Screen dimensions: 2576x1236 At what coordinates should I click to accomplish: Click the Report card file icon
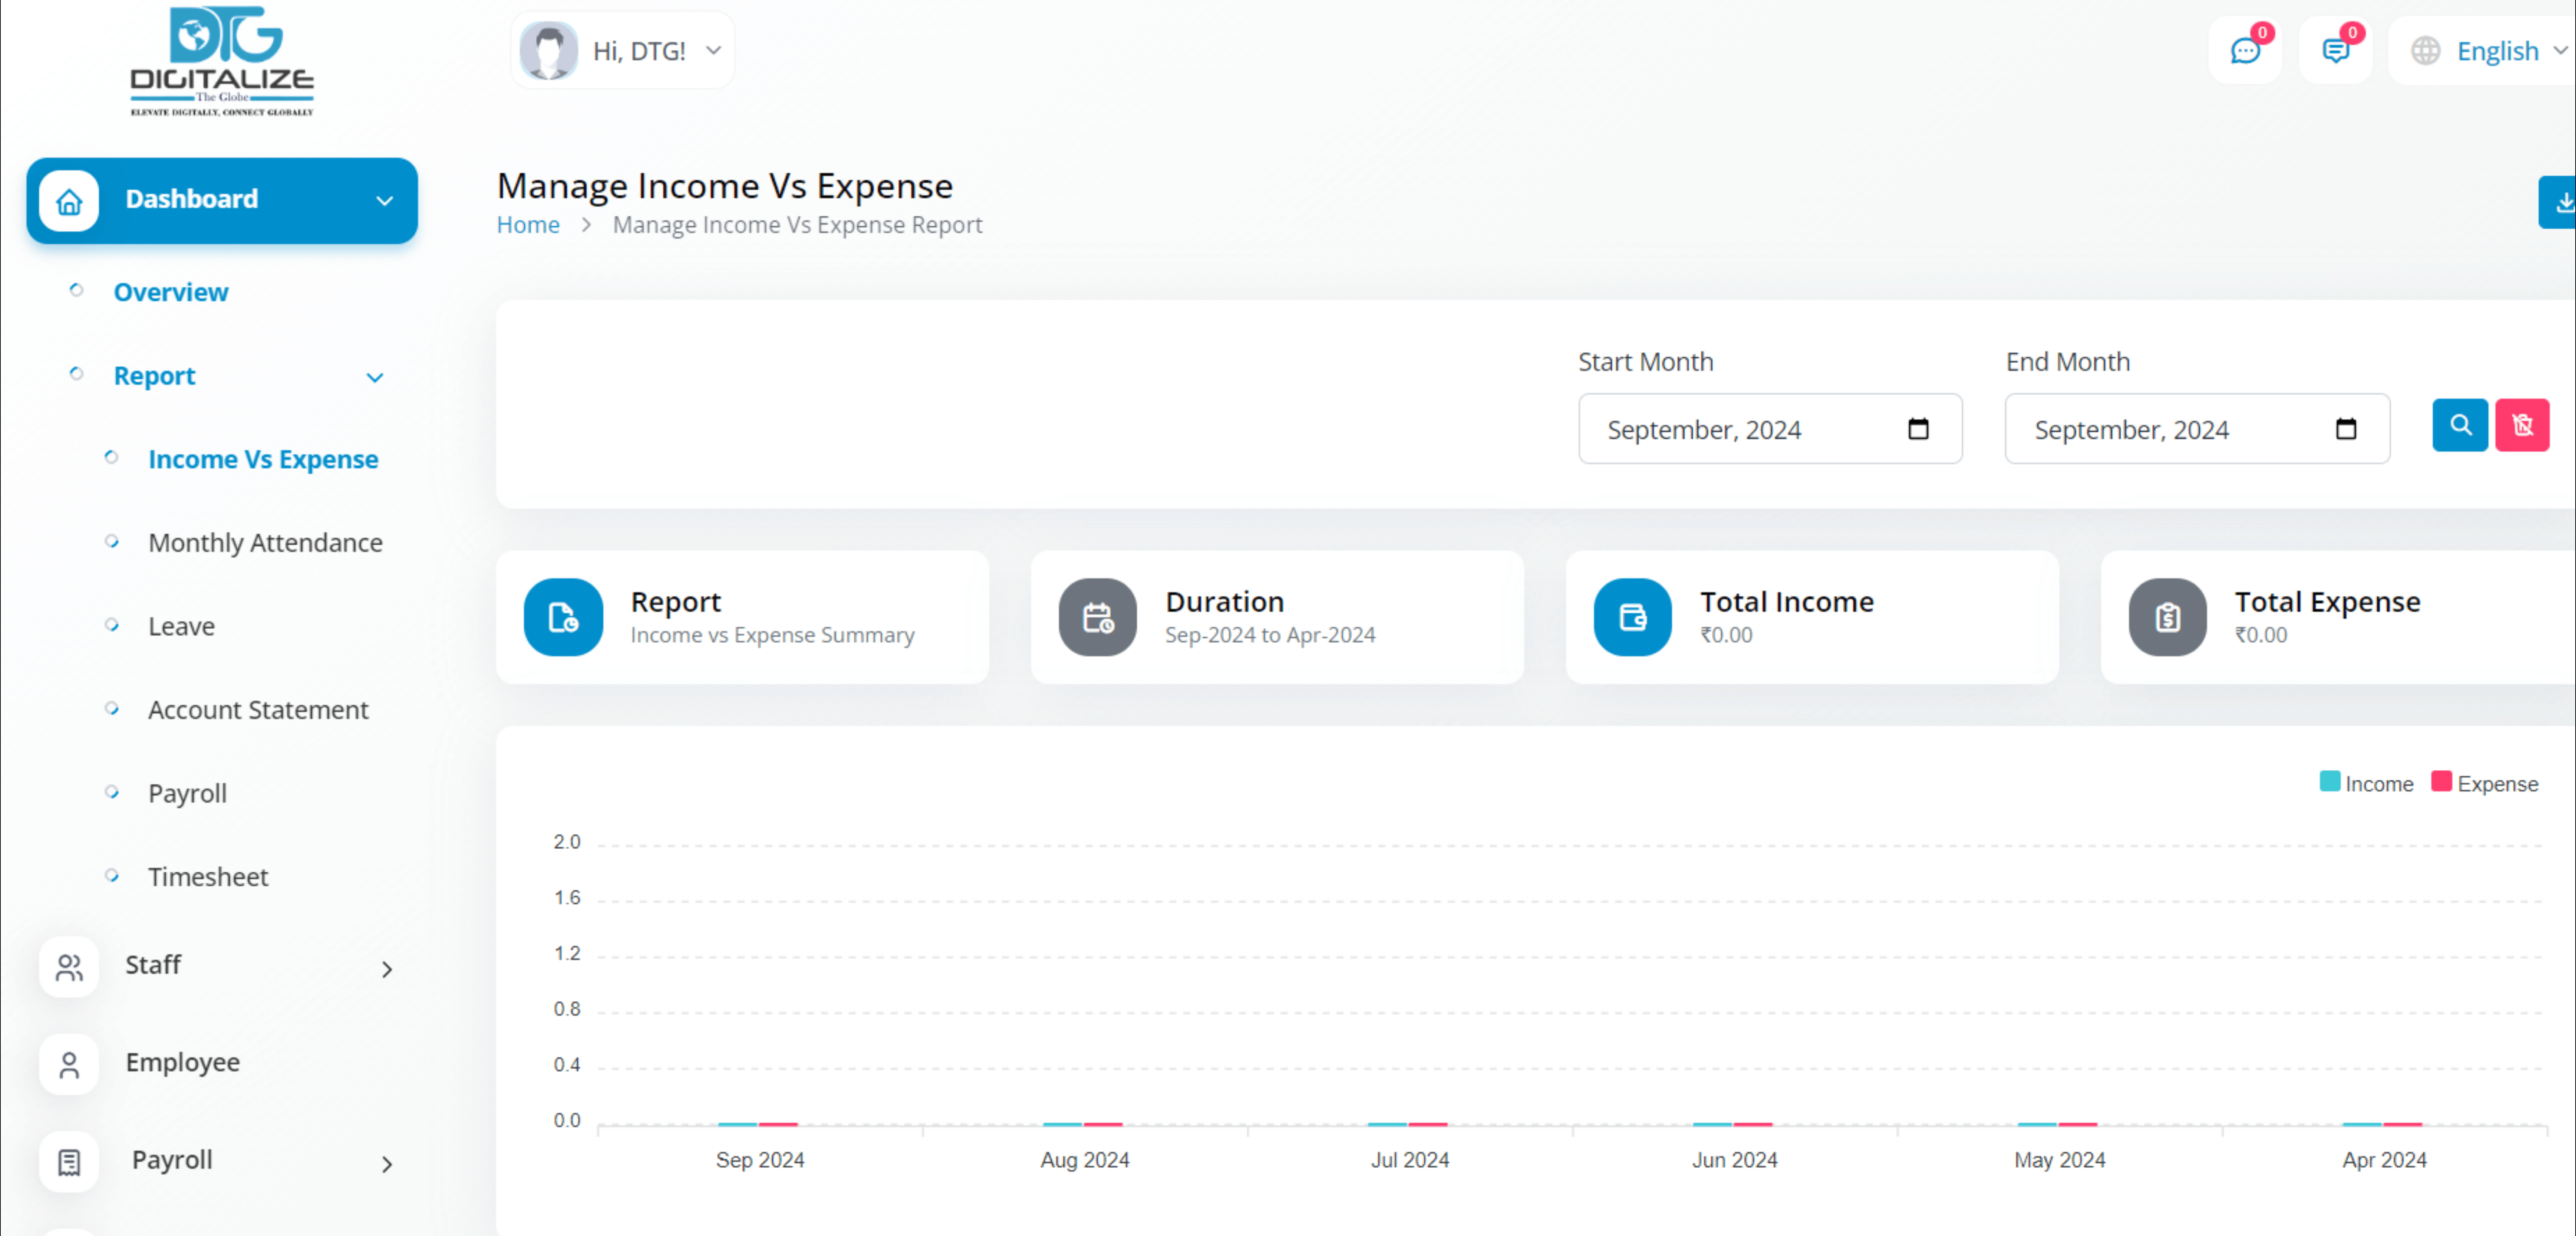point(563,617)
